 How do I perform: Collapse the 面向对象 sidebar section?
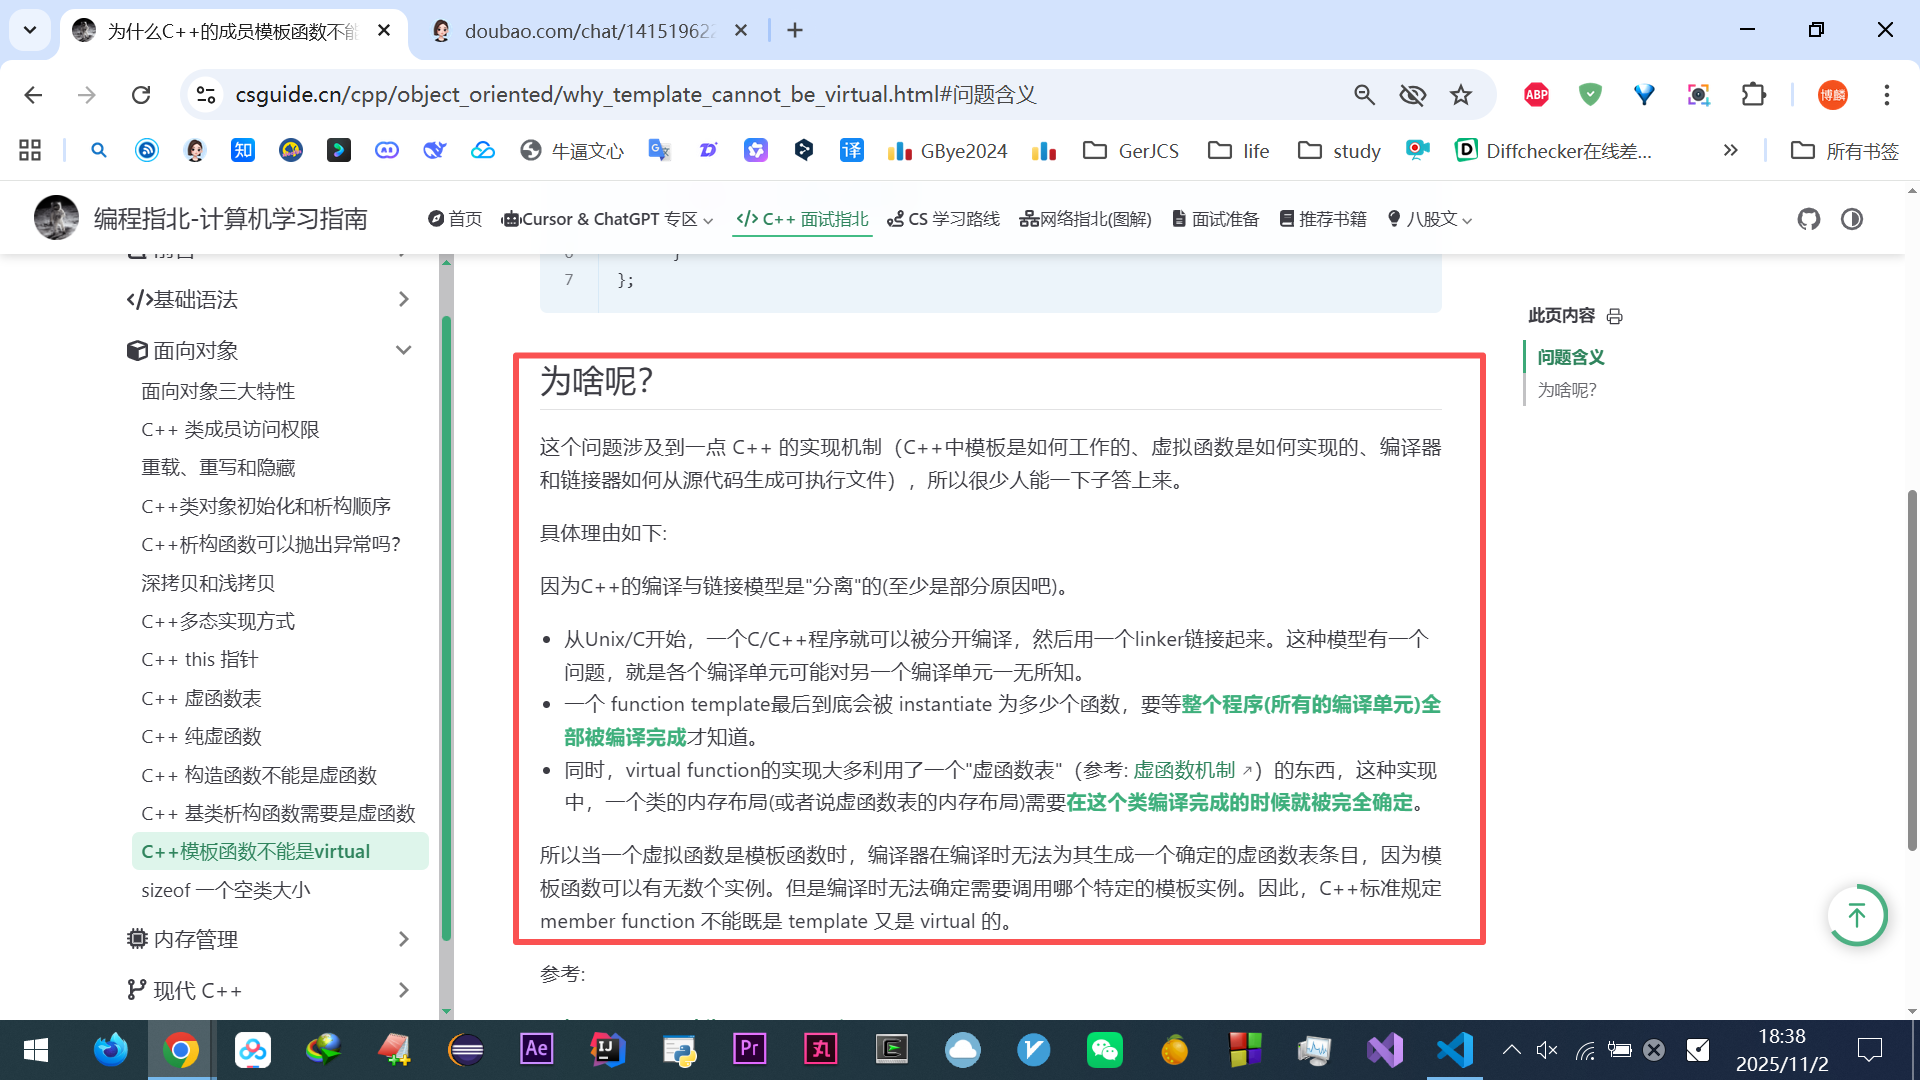pos(403,350)
